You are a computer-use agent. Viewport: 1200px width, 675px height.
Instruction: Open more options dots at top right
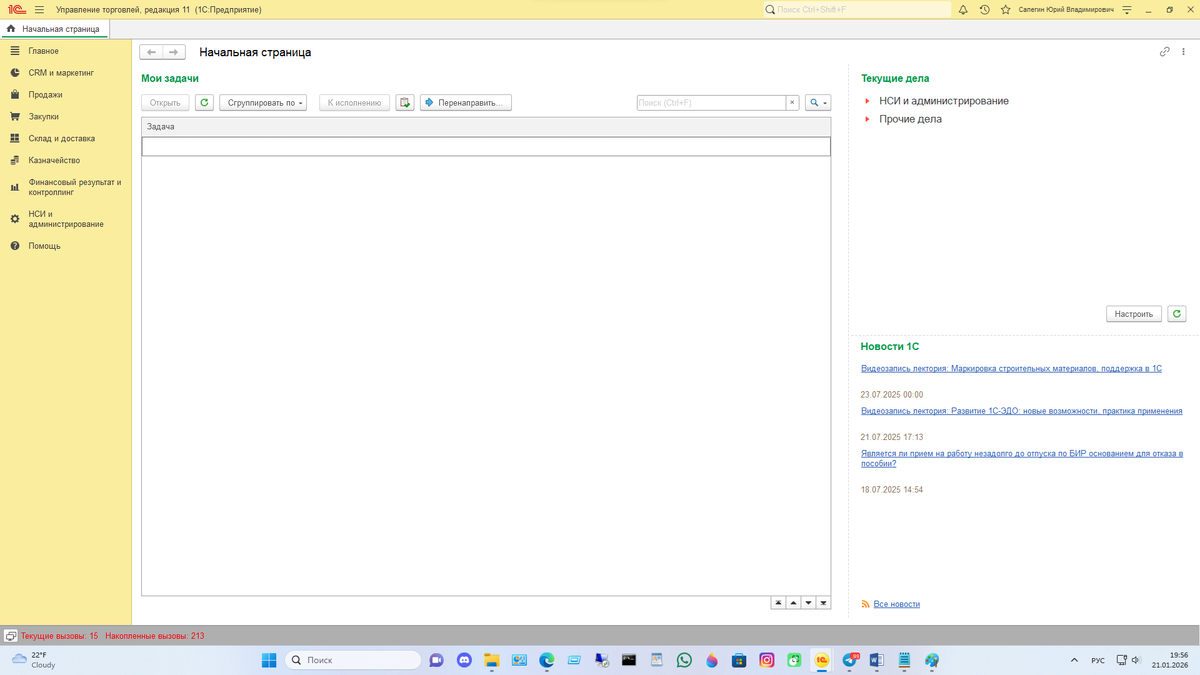1186,52
